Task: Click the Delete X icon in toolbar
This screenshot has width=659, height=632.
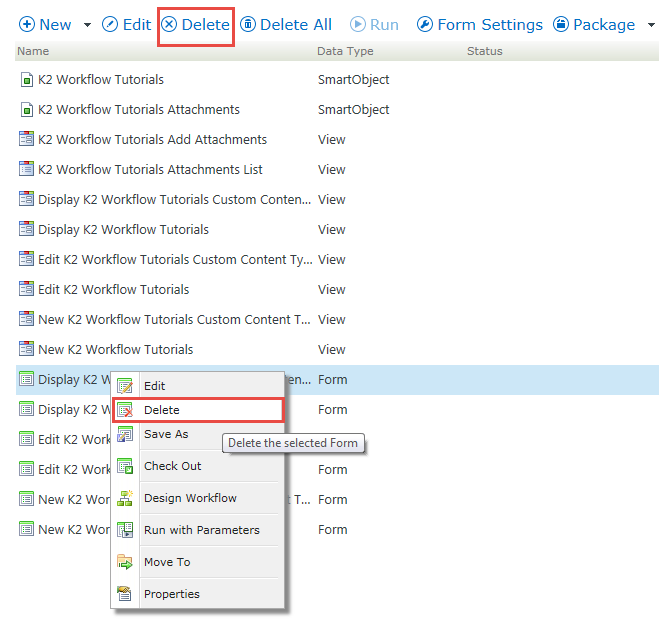Action: (169, 24)
